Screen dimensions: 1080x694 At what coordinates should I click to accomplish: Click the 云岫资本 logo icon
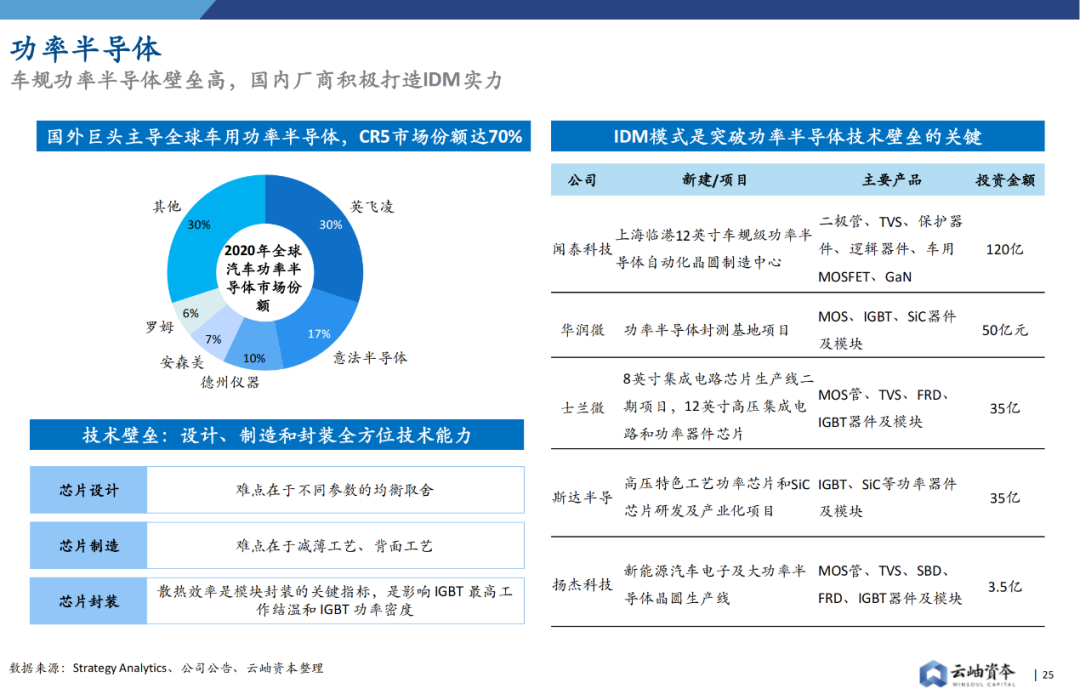point(933,673)
